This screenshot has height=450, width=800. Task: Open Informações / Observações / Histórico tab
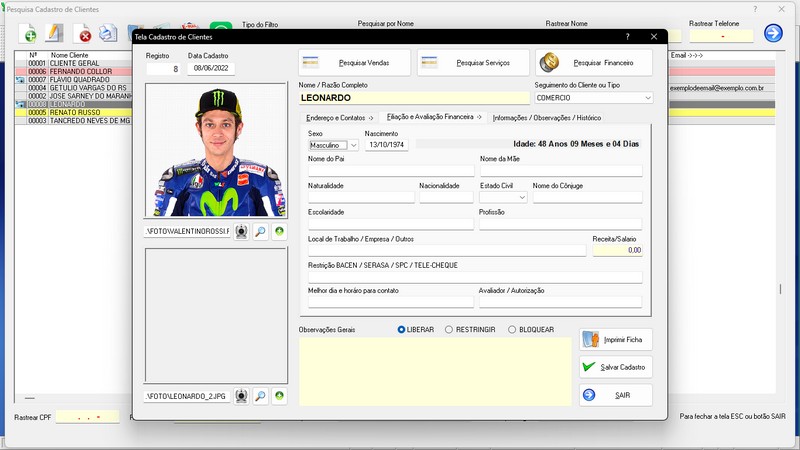(547, 118)
